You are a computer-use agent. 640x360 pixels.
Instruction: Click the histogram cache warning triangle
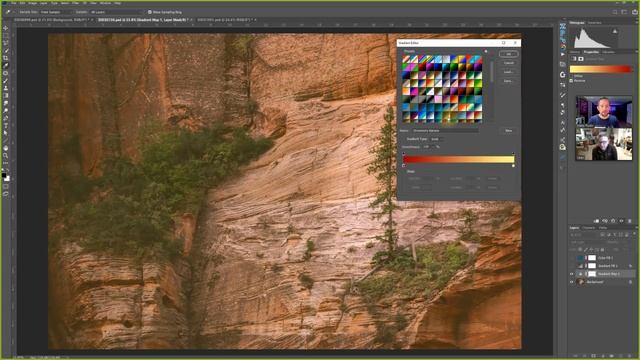tap(615, 31)
